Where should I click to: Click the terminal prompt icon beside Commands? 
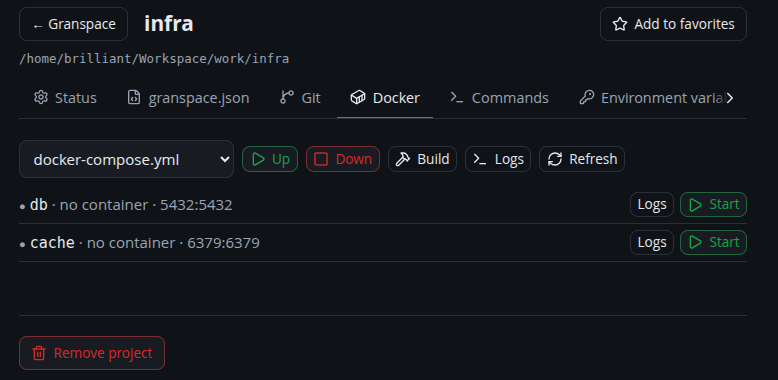click(x=456, y=97)
